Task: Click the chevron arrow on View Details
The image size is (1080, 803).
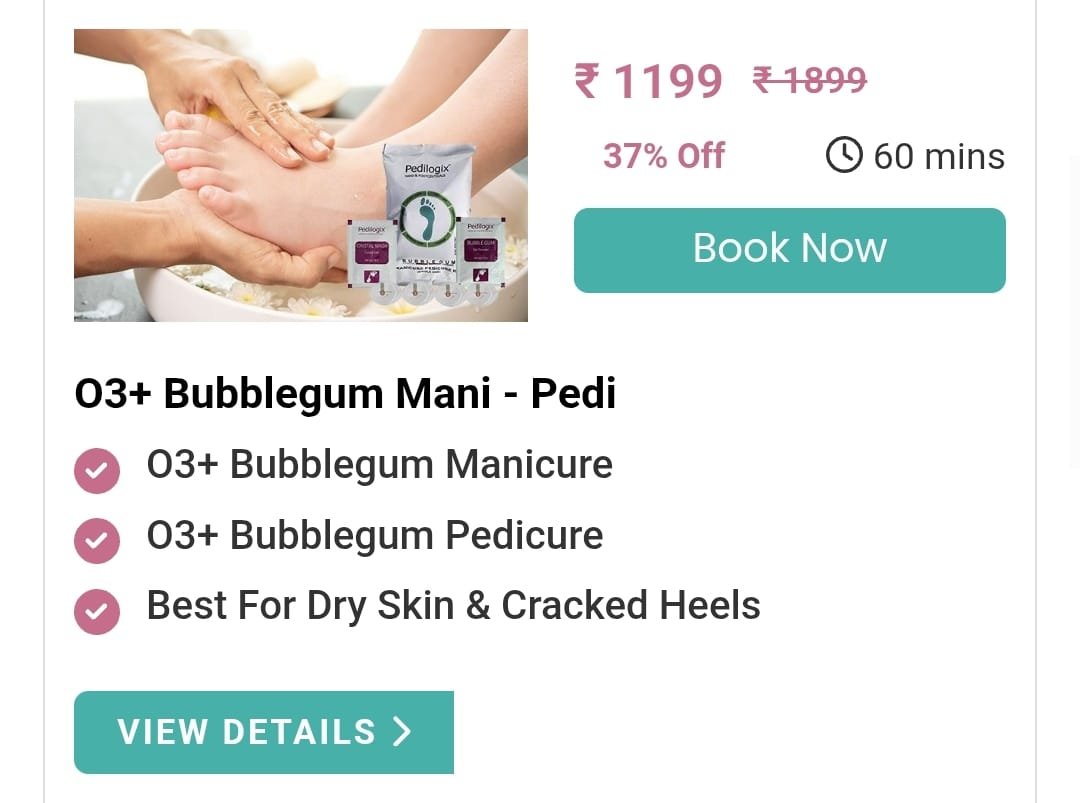Action: (x=402, y=731)
